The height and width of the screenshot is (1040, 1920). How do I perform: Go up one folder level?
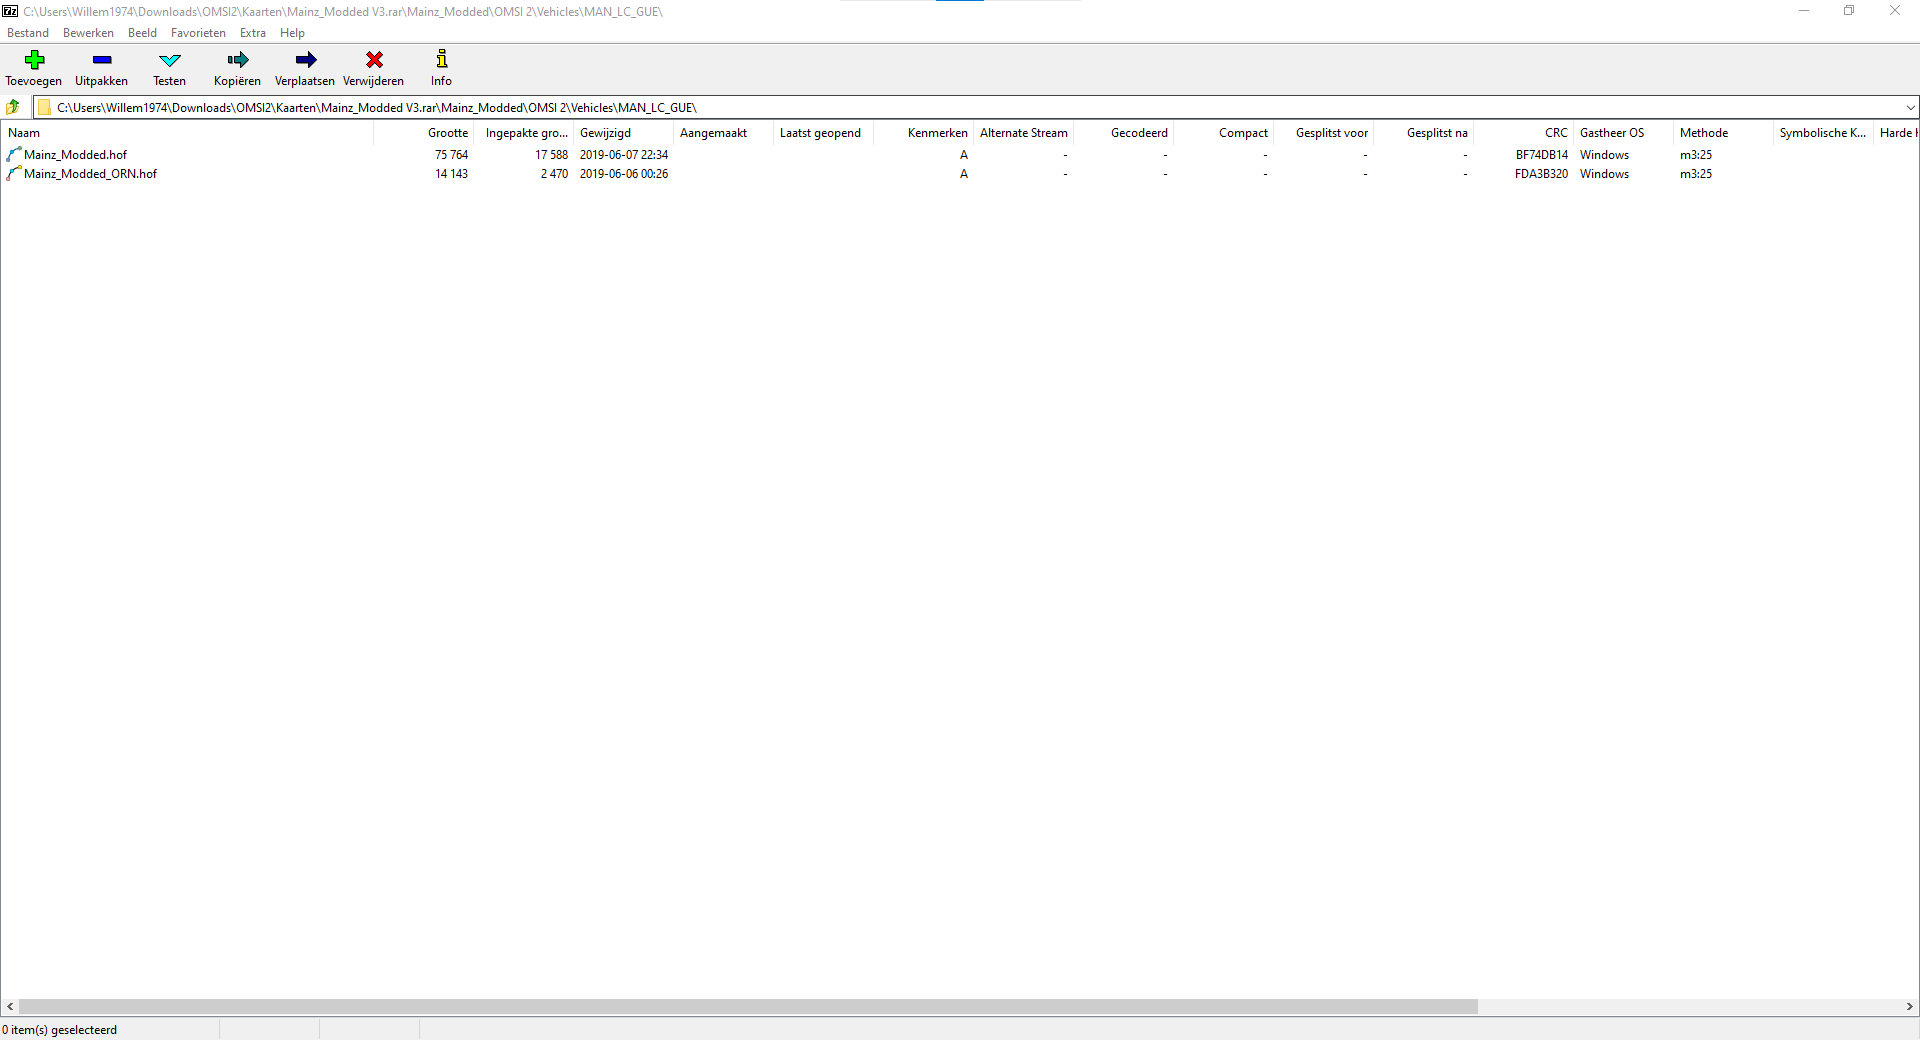(13, 107)
